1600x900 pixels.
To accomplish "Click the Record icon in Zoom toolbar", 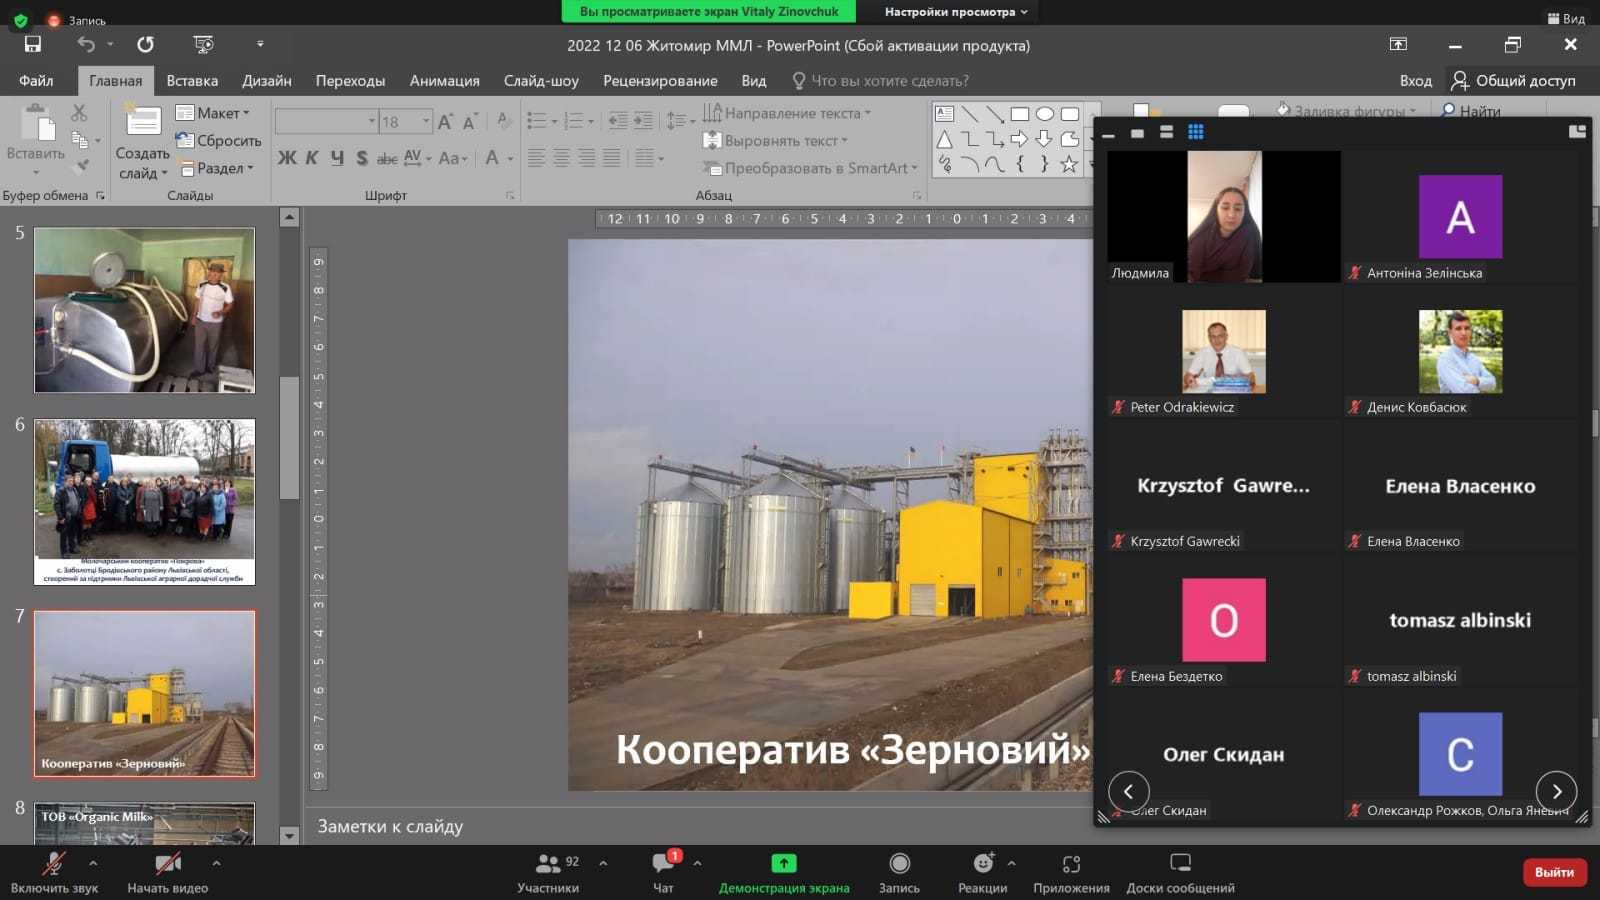I will point(899,864).
